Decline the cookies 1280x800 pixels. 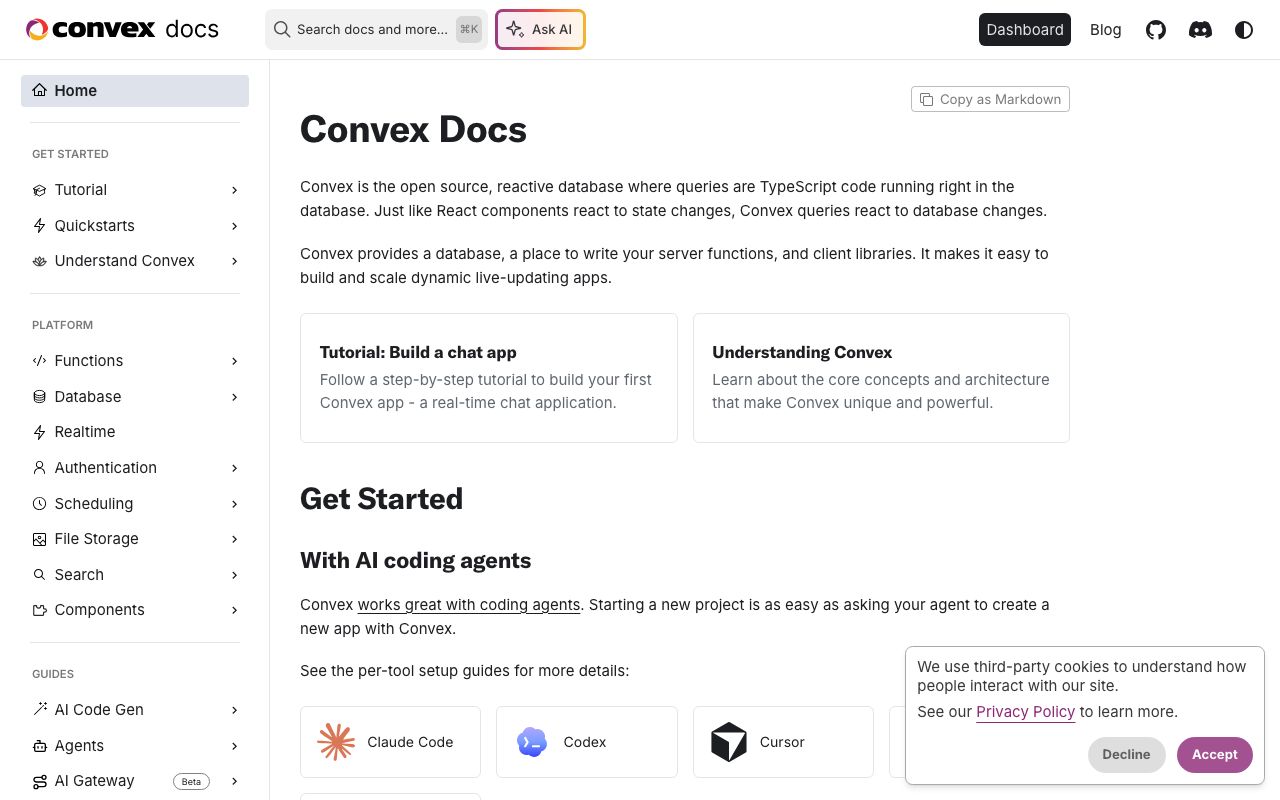click(1127, 755)
